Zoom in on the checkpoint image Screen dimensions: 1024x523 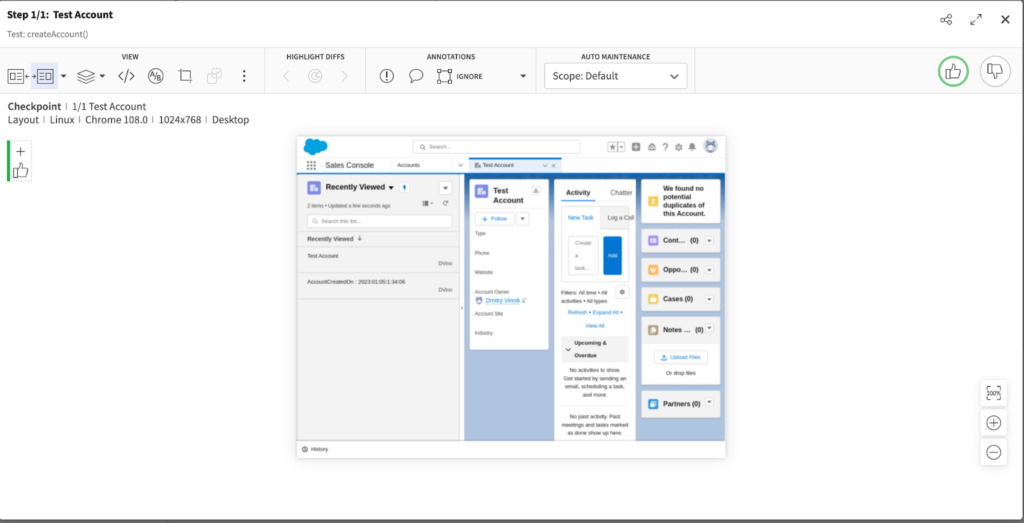(x=993, y=423)
